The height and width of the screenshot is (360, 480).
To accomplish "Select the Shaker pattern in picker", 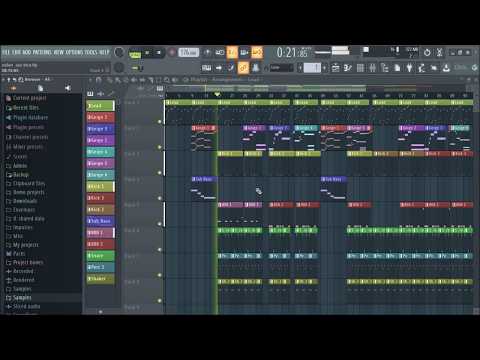I will (100, 279).
